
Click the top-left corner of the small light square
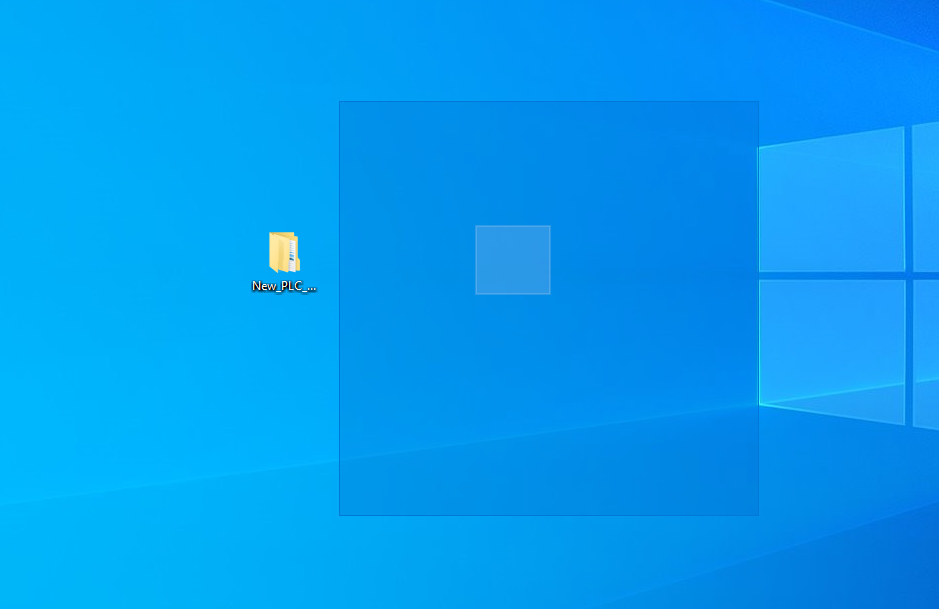(477, 227)
